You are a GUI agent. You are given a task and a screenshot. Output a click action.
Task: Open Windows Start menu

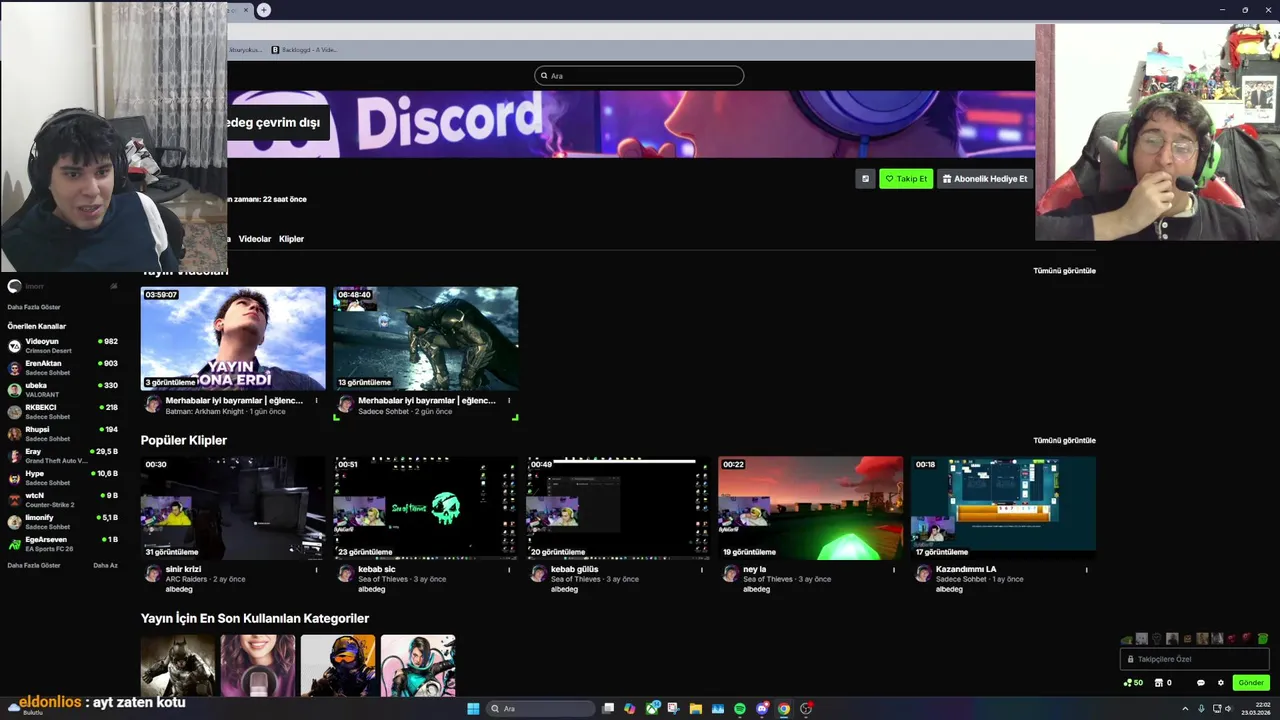(473, 708)
